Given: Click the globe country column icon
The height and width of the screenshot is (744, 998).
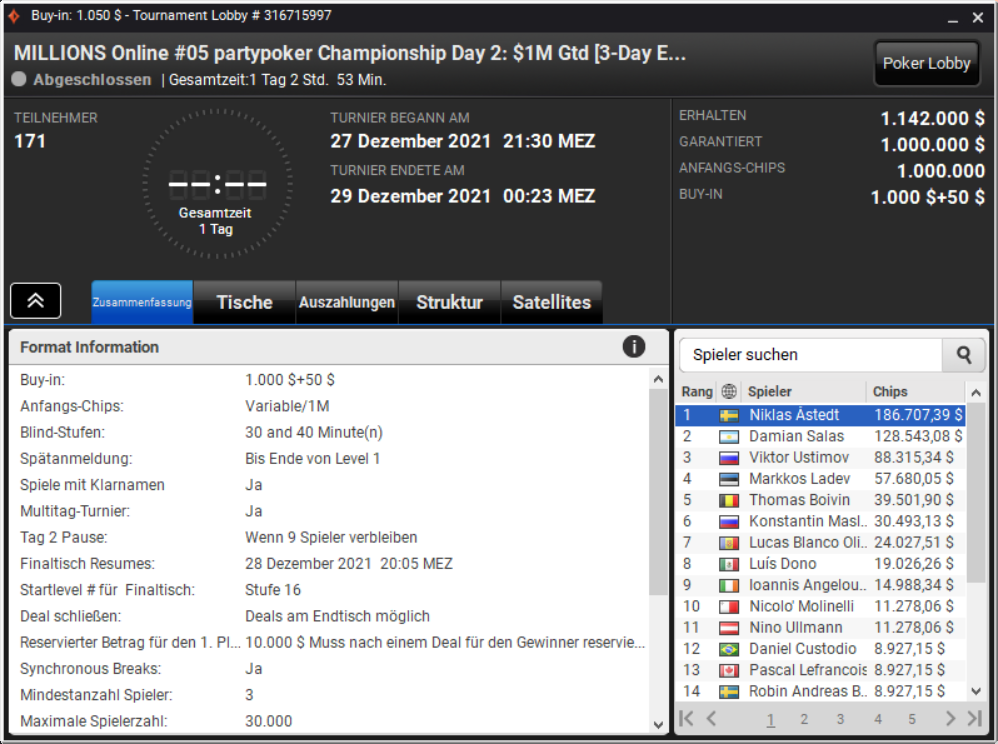Looking at the screenshot, I should click(729, 391).
